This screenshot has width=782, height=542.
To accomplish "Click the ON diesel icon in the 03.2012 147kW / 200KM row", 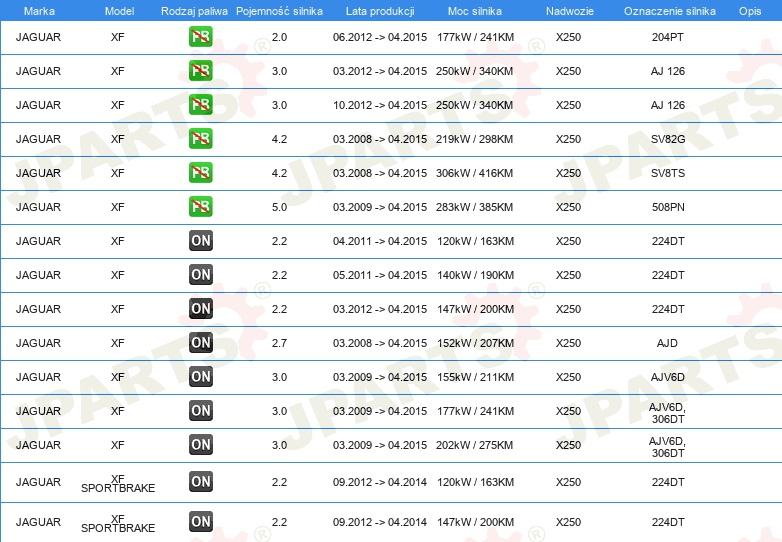I will 200,308.
